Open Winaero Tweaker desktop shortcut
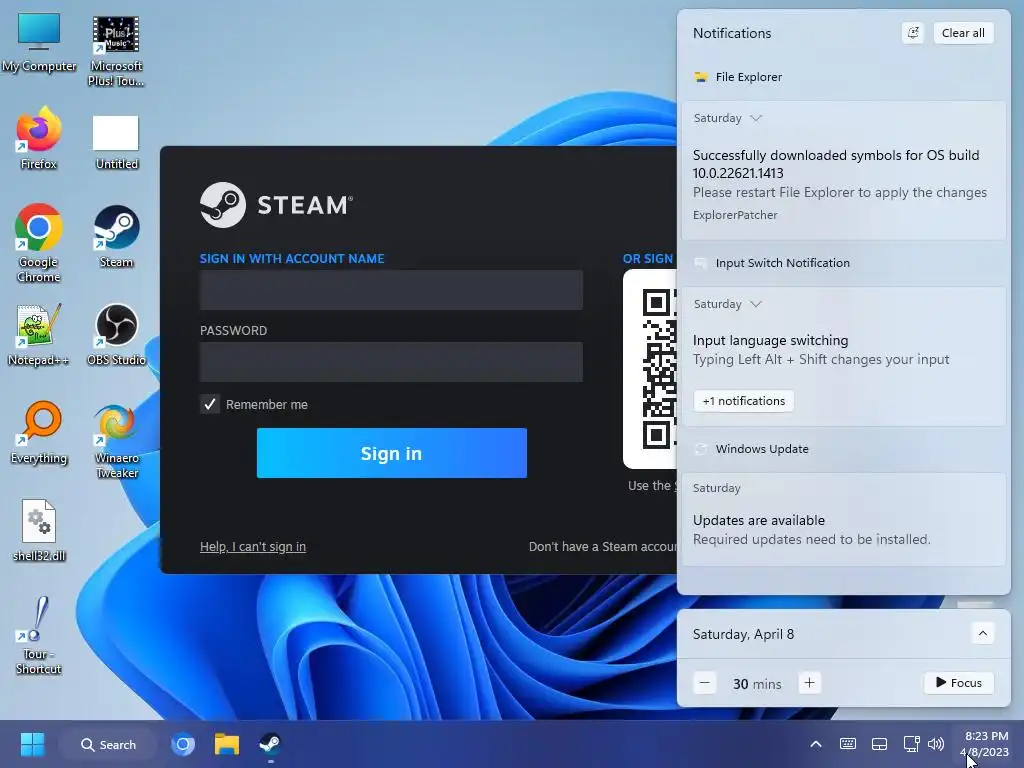This screenshot has width=1024, height=768. (116, 441)
